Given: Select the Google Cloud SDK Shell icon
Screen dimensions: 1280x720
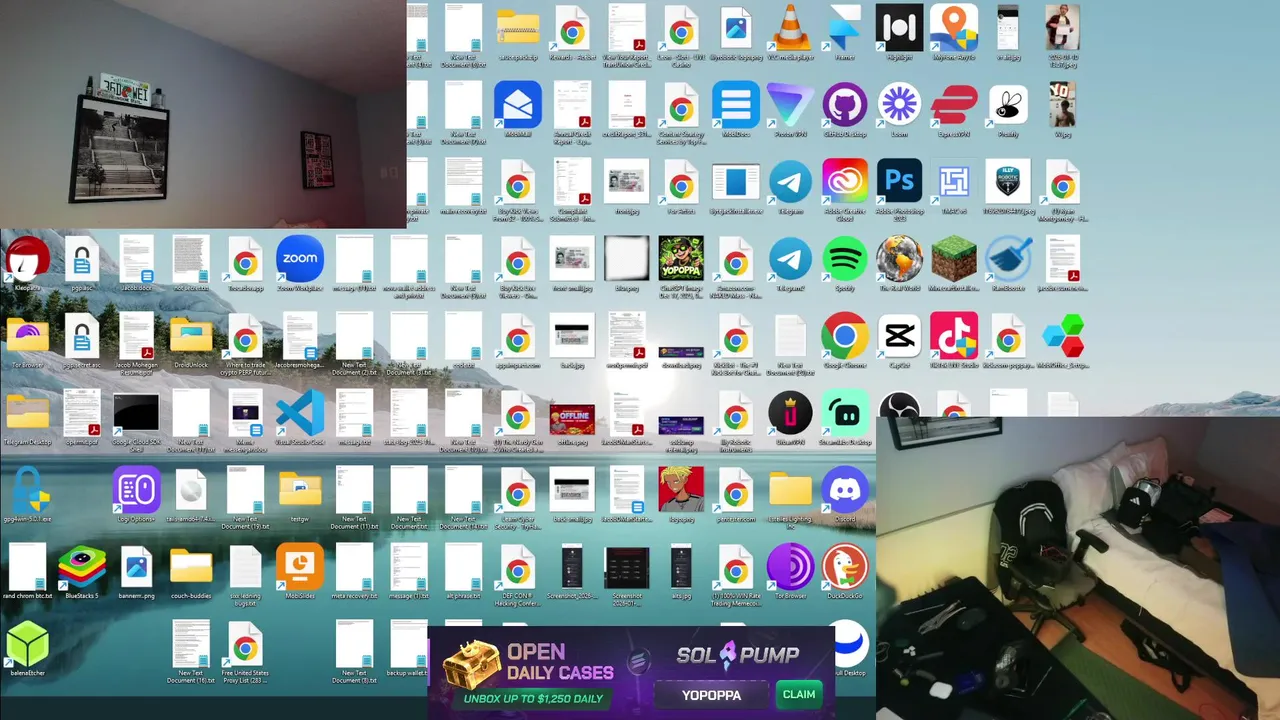Looking at the screenshot, I should tap(136, 413).
